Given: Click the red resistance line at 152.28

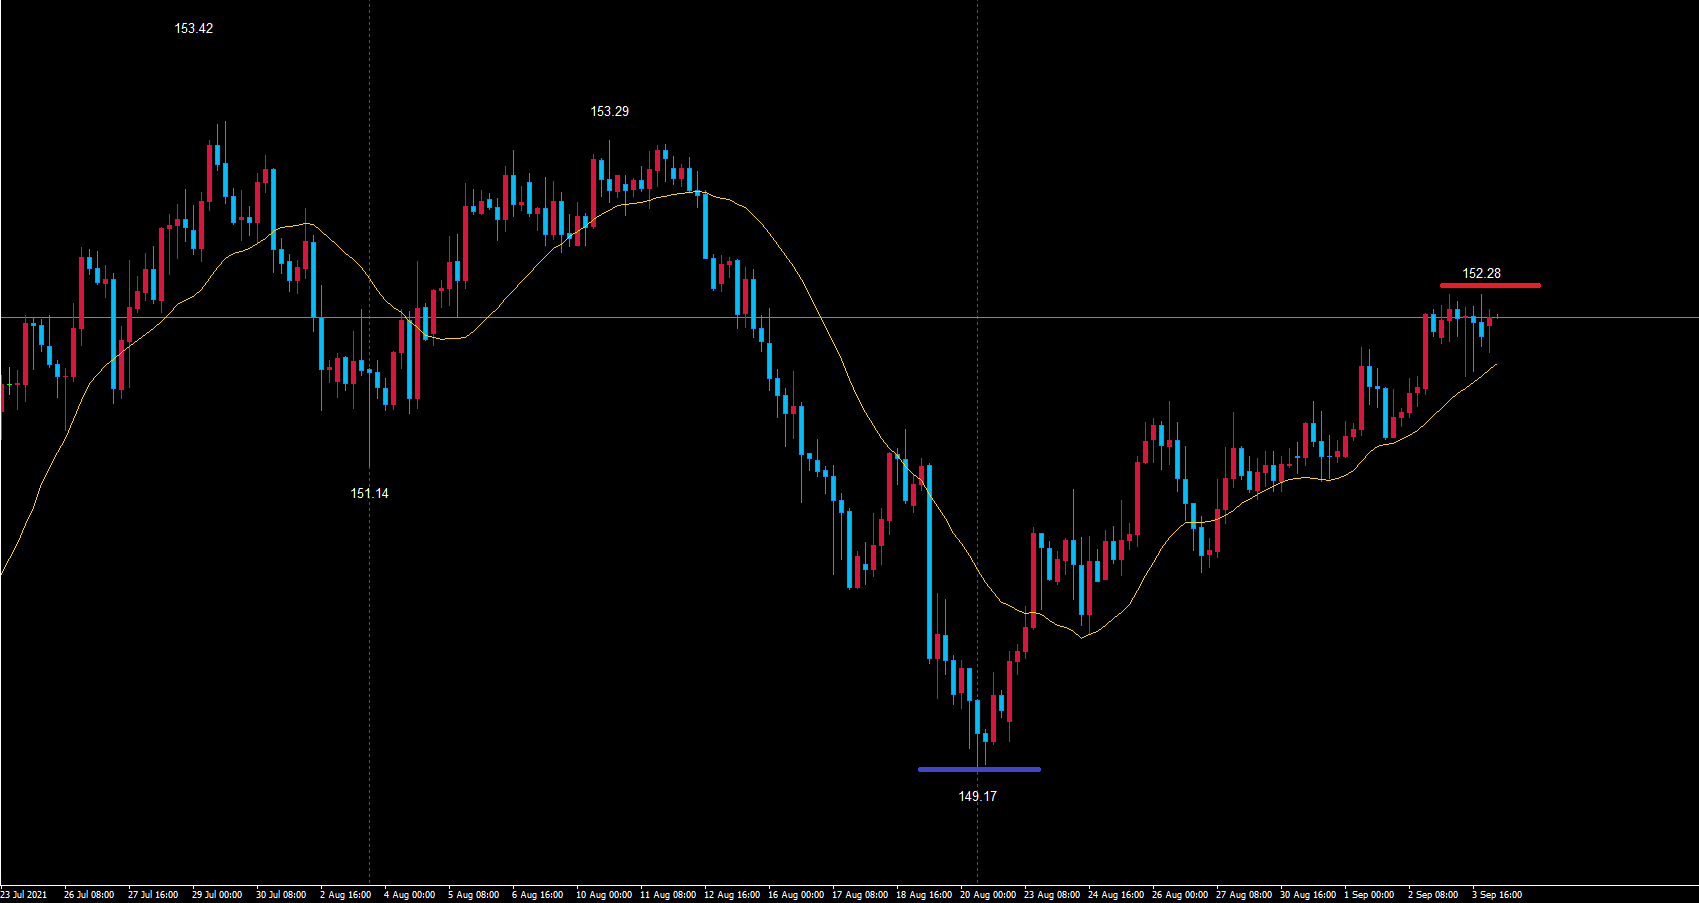Looking at the screenshot, I should (x=1490, y=285).
